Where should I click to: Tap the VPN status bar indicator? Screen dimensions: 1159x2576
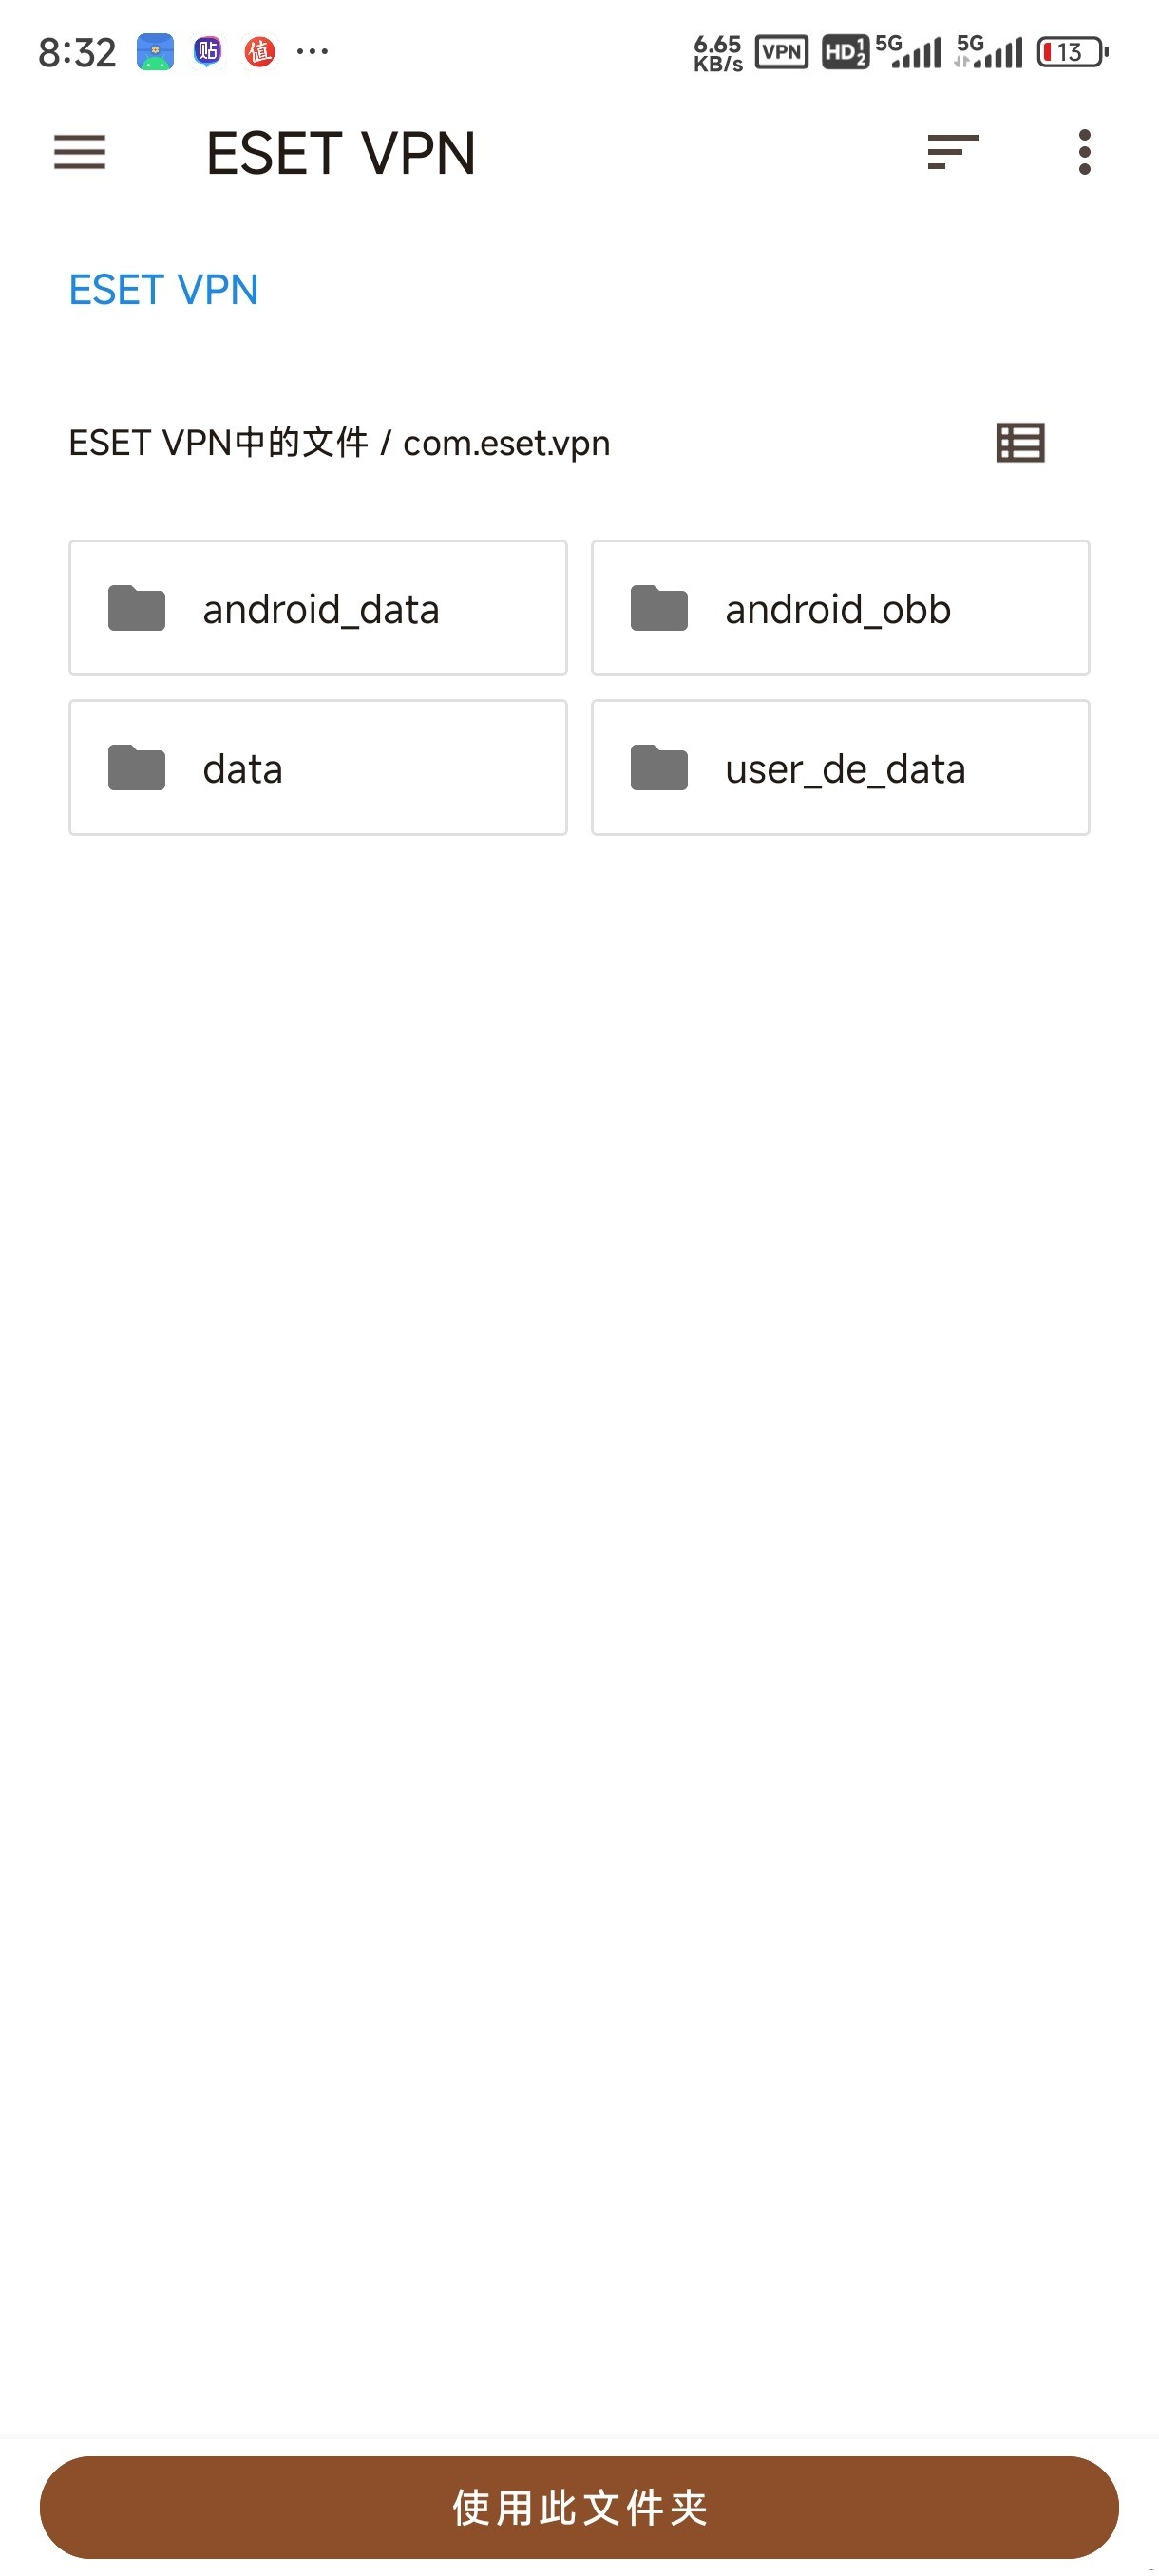[x=781, y=52]
